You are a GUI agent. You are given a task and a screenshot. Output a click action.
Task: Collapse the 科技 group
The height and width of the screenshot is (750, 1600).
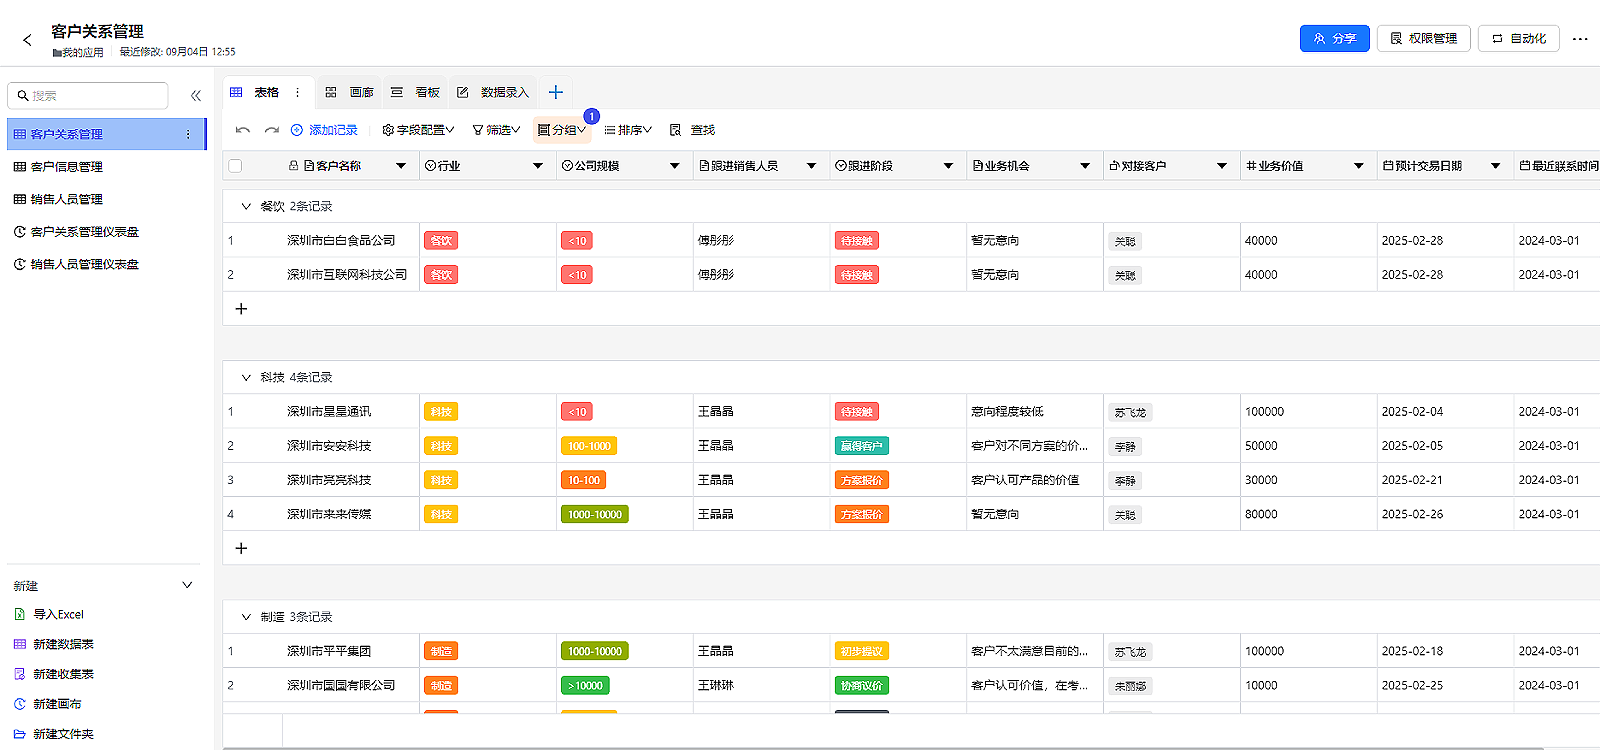tap(246, 377)
